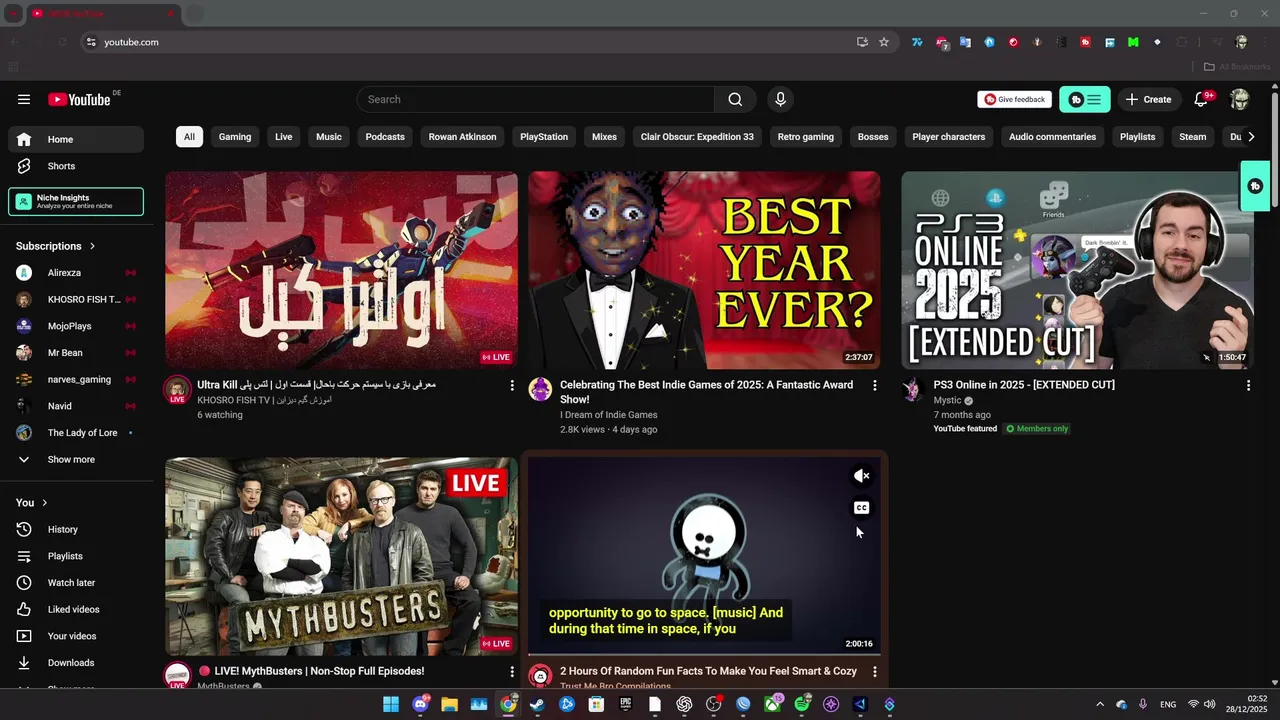Image resolution: width=1280 pixels, height=720 pixels.
Task: Open the Chrome extensions puzzle icon
Action: point(1182,42)
